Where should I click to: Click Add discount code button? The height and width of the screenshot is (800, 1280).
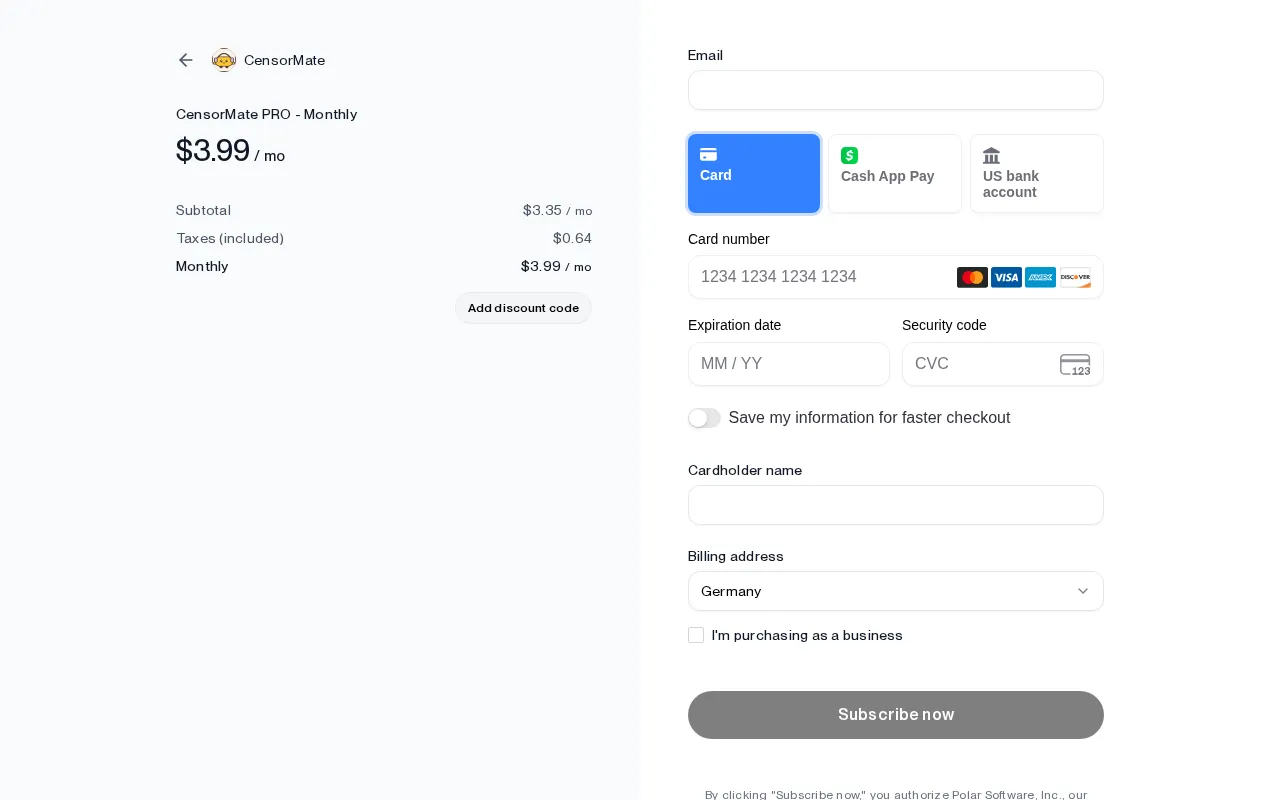click(523, 308)
